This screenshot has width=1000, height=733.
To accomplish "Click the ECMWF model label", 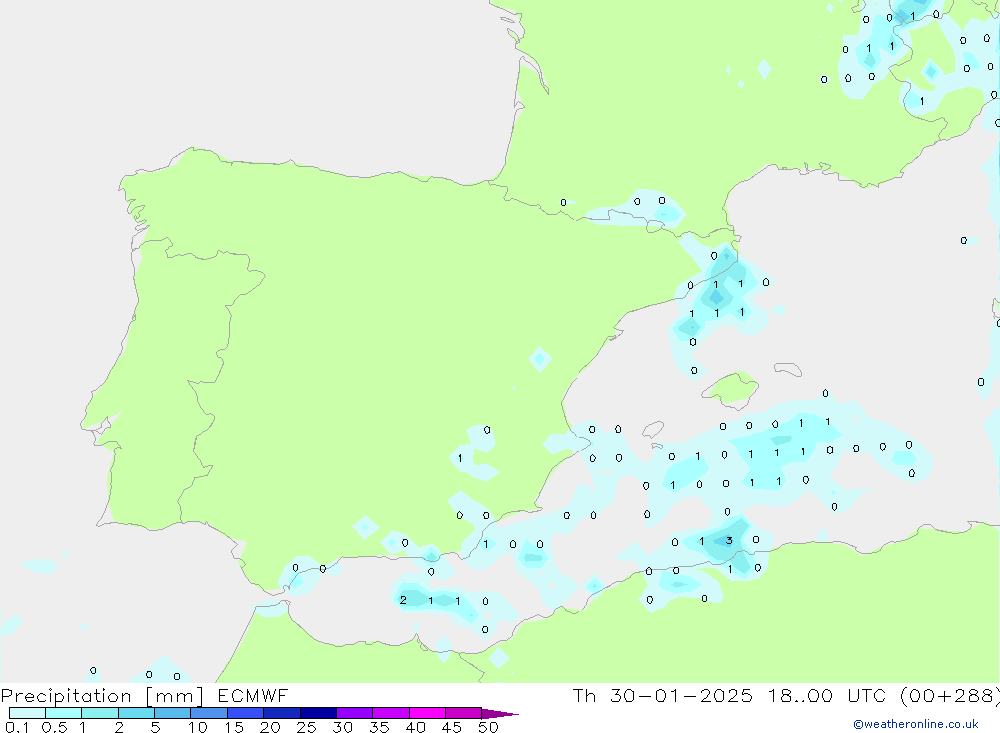I will point(253,696).
